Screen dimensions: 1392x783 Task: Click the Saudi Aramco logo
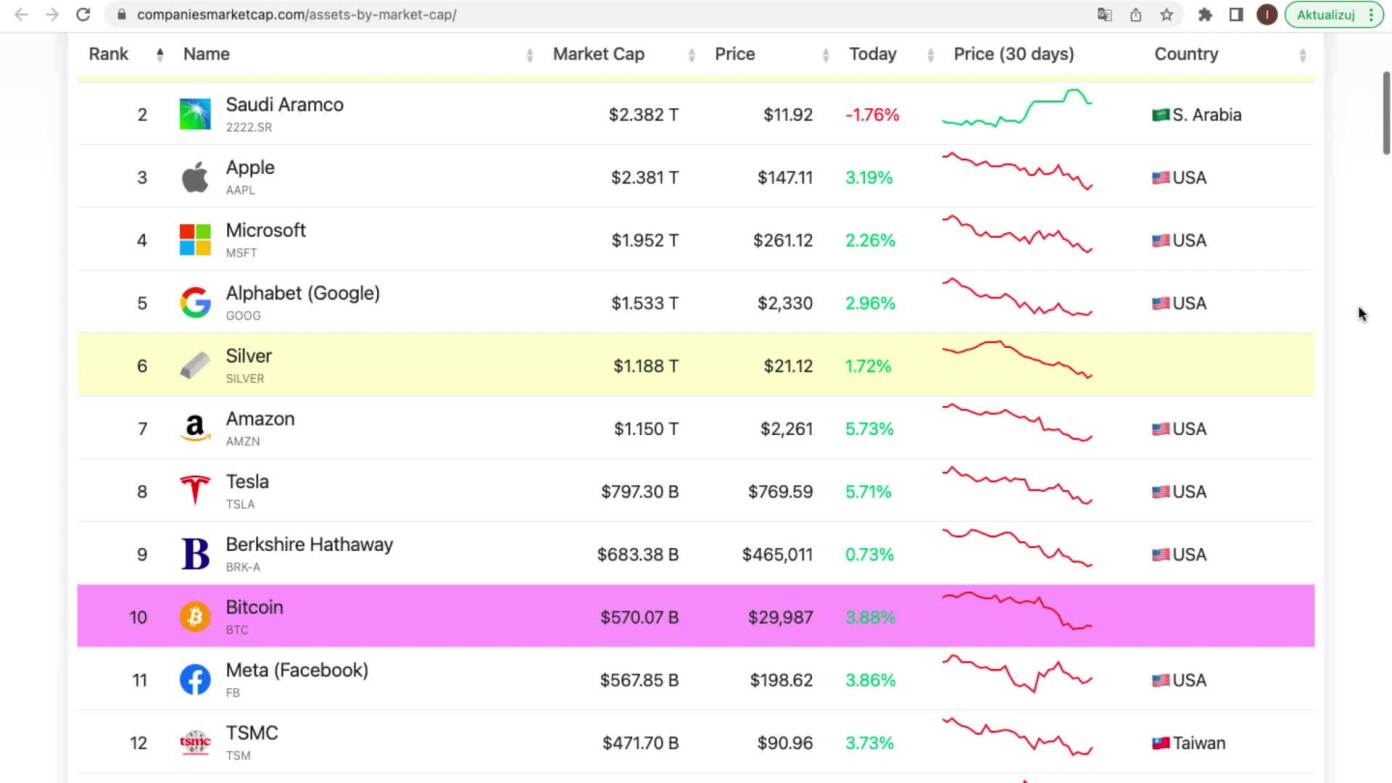coord(195,114)
